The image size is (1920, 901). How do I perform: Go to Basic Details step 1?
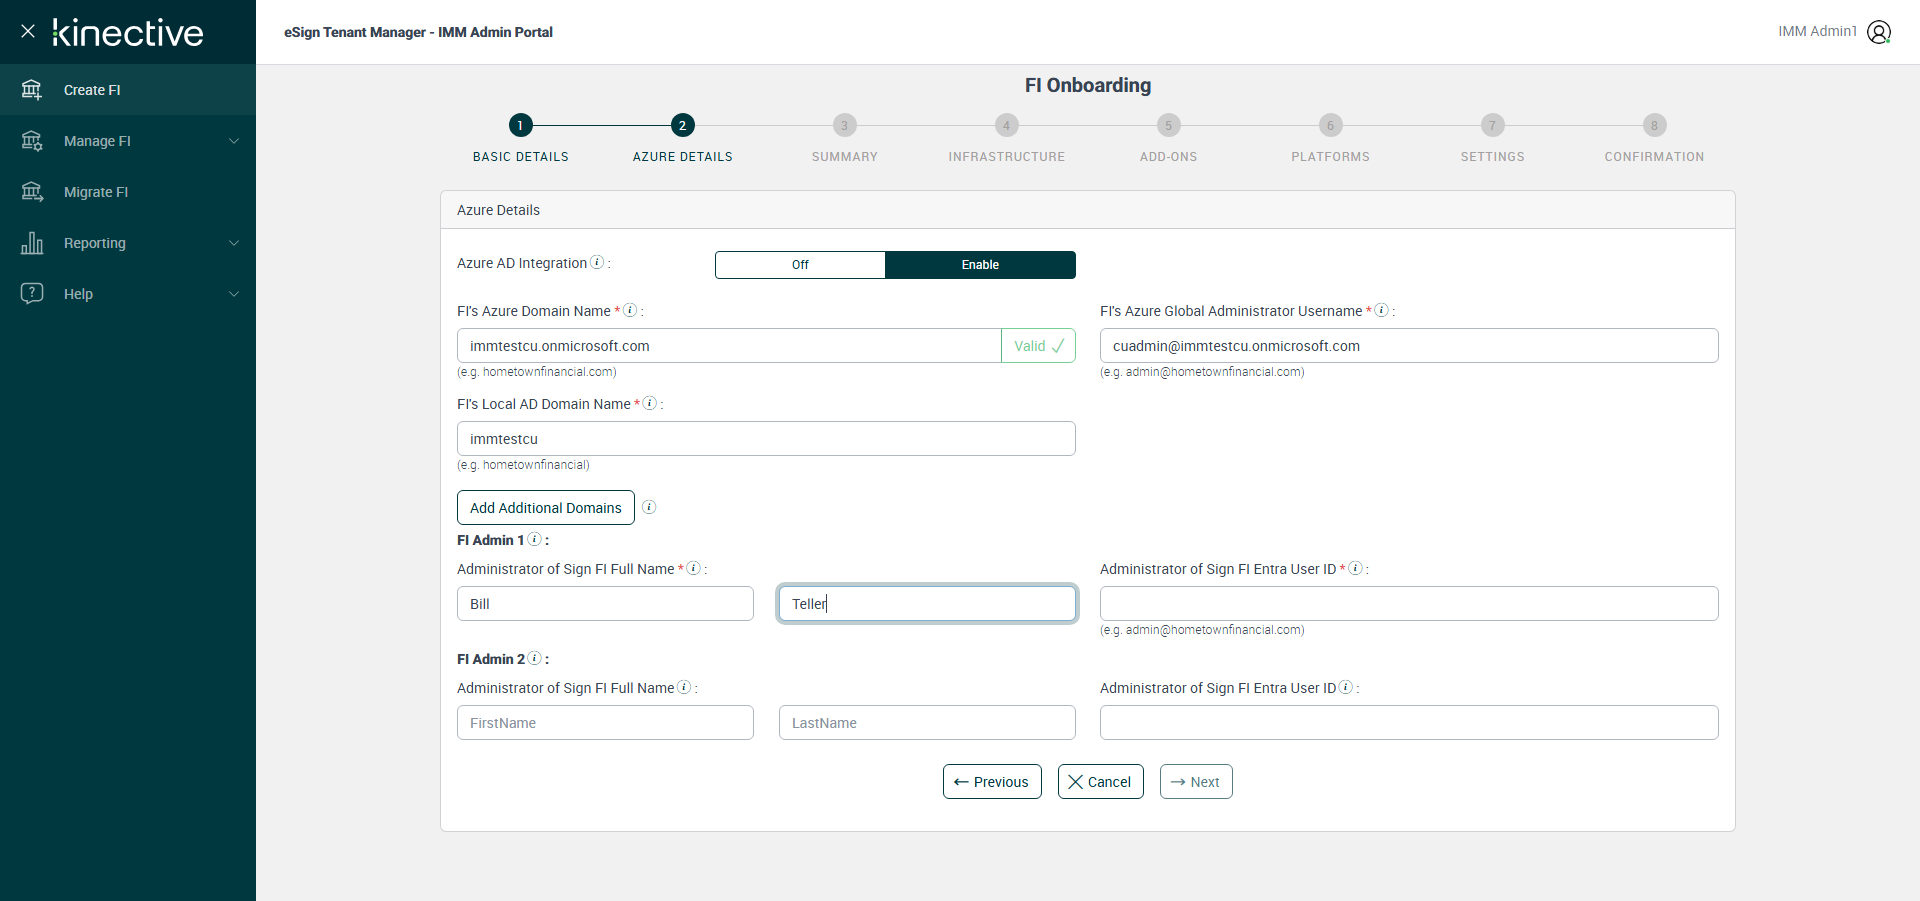click(520, 125)
